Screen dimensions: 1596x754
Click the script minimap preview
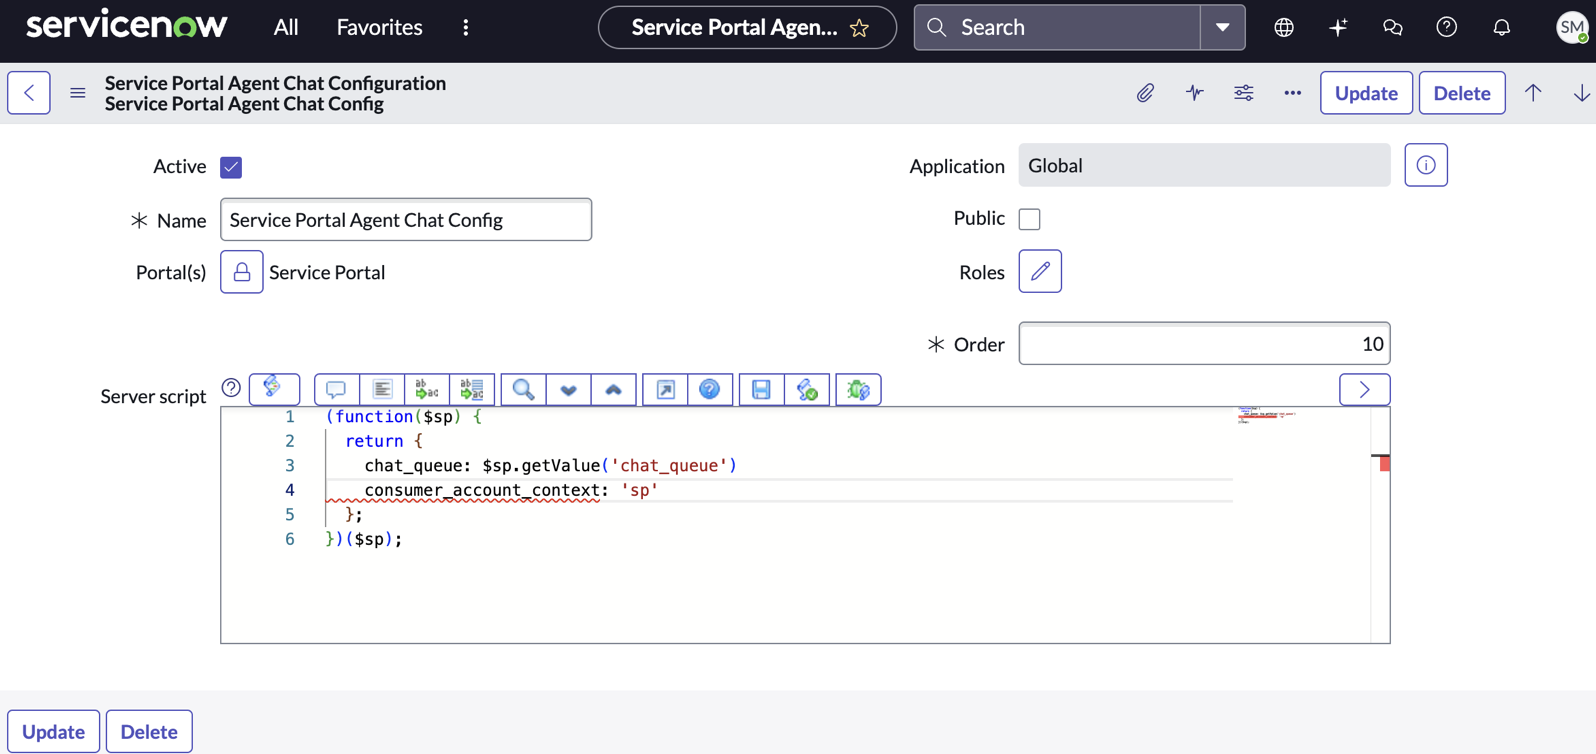tap(1267, 415)
